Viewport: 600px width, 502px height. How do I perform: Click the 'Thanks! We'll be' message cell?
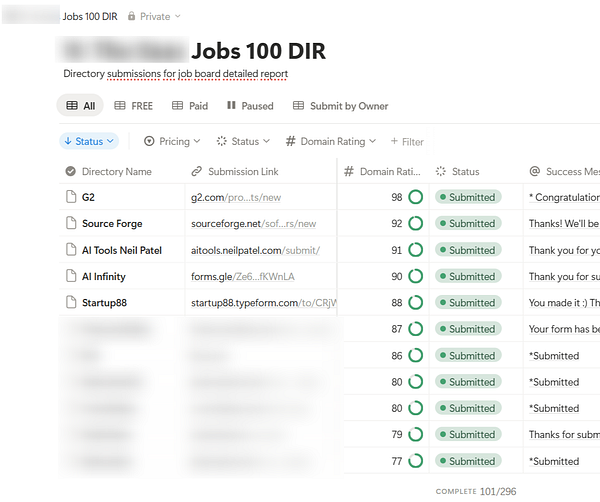(x=562, y=223)
